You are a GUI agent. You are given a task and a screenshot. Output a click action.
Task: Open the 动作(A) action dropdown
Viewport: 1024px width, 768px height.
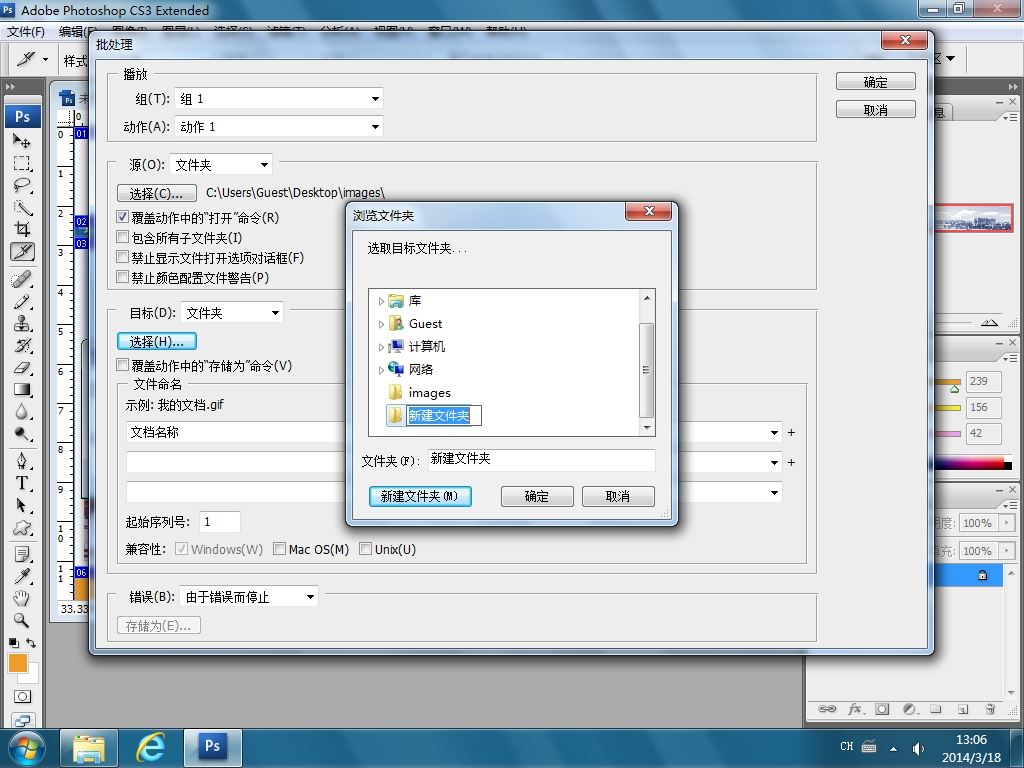[278, 127]
